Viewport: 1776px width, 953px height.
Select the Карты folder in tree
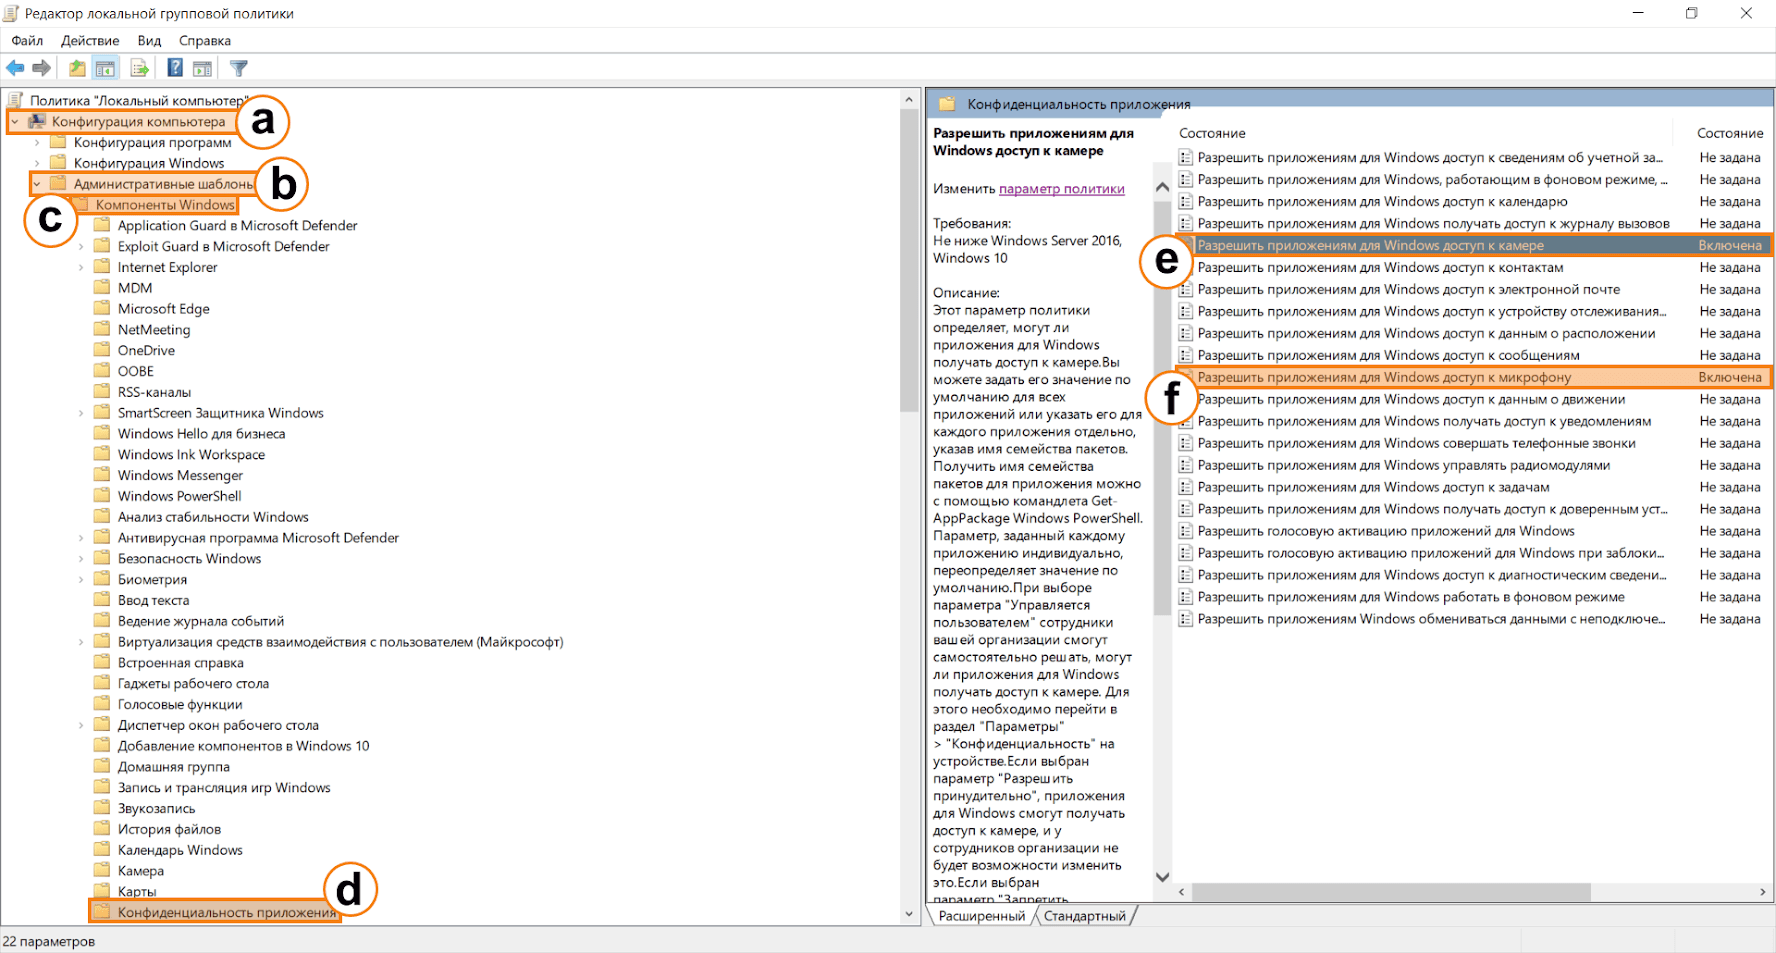(137, 891)
